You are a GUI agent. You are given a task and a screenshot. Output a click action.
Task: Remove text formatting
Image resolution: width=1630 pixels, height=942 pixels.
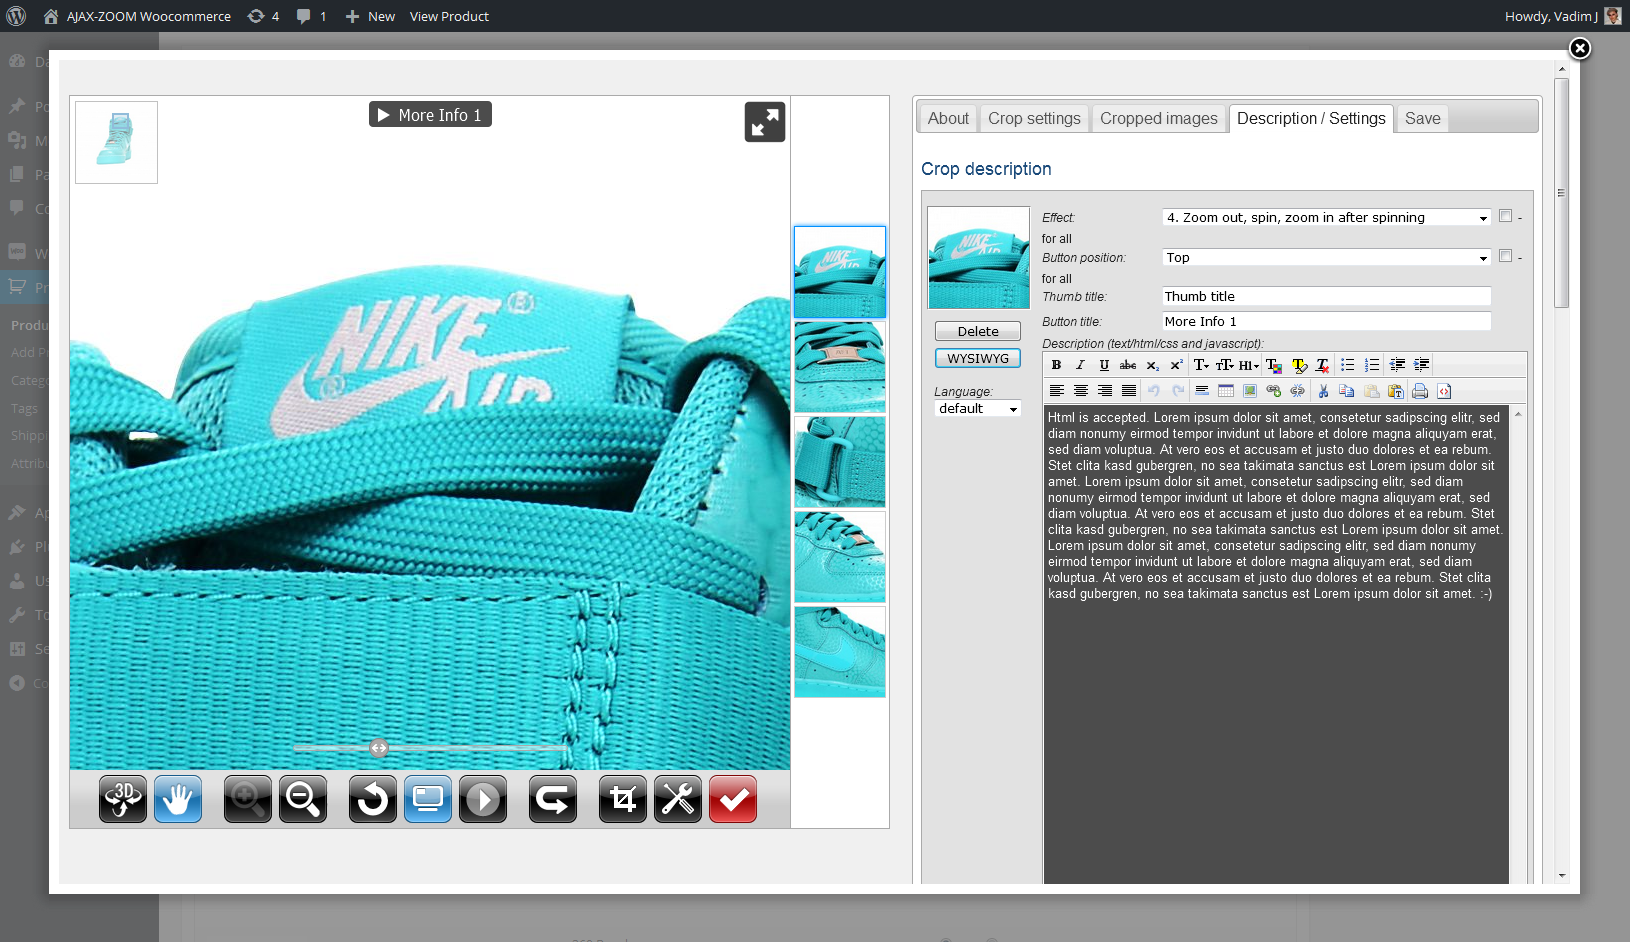(x=1322, y=365)
